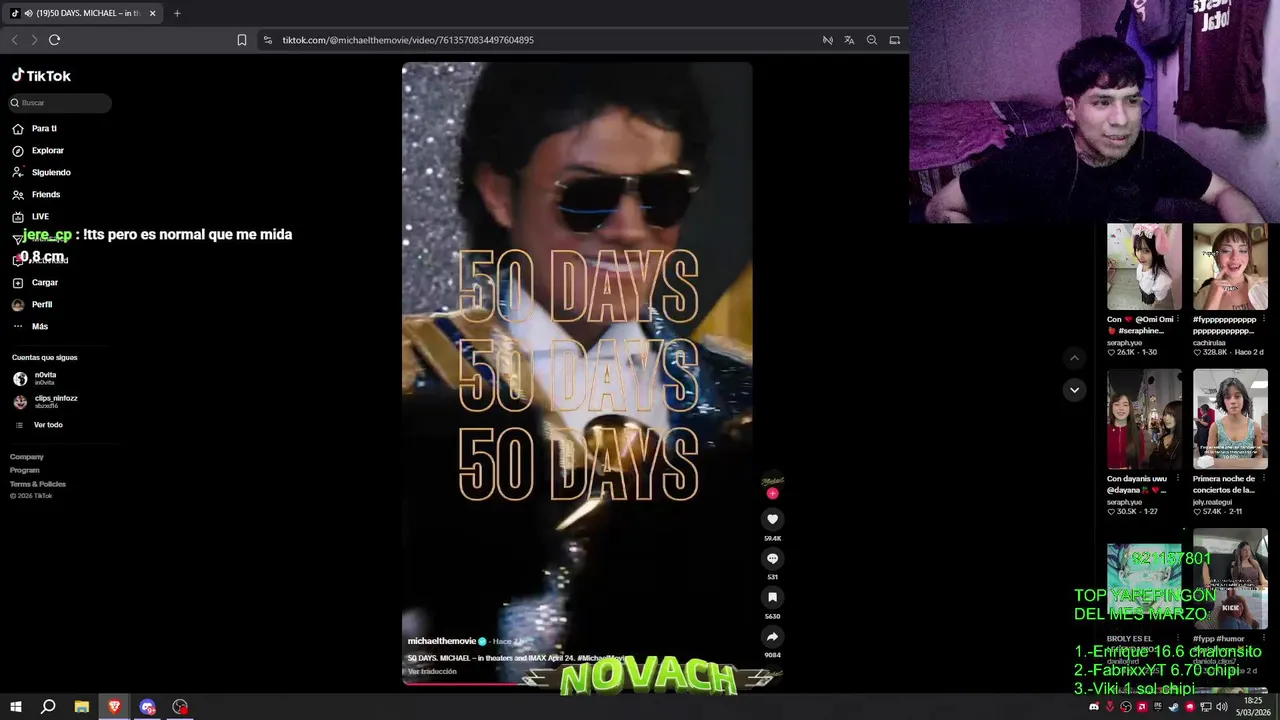Reload the page
Viewport: 1280px width, 720px height.
54,40
